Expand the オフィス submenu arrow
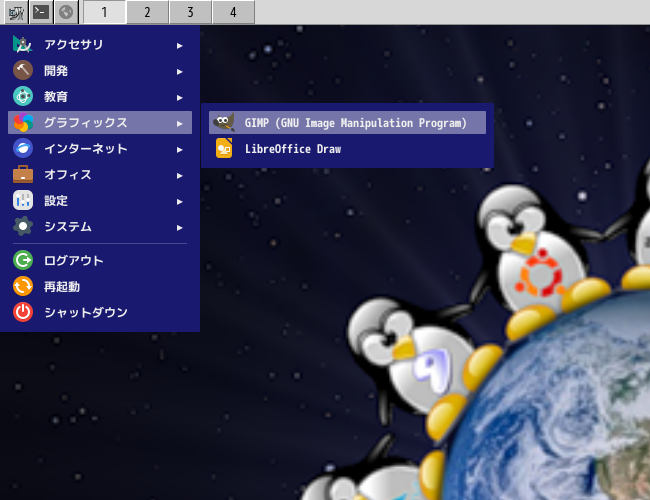This screenshot has height=500, width=650. (179, 176)
